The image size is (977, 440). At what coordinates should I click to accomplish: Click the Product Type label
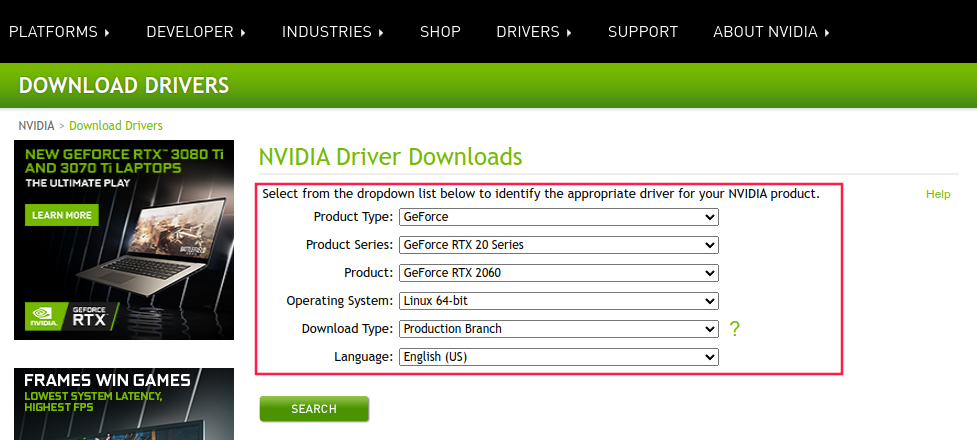coord(353,217)
